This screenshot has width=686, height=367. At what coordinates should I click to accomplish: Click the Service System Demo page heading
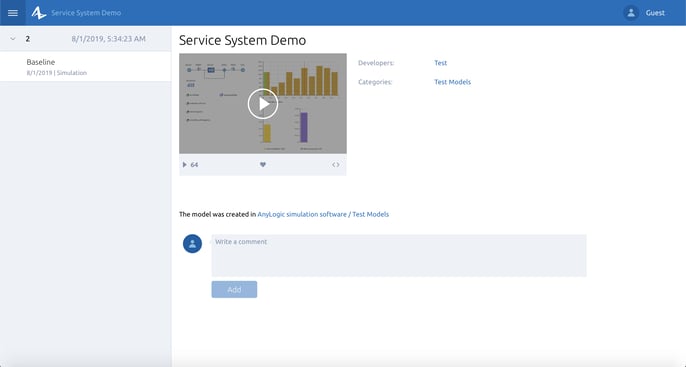pyautogui.click(x=242, y=40)
